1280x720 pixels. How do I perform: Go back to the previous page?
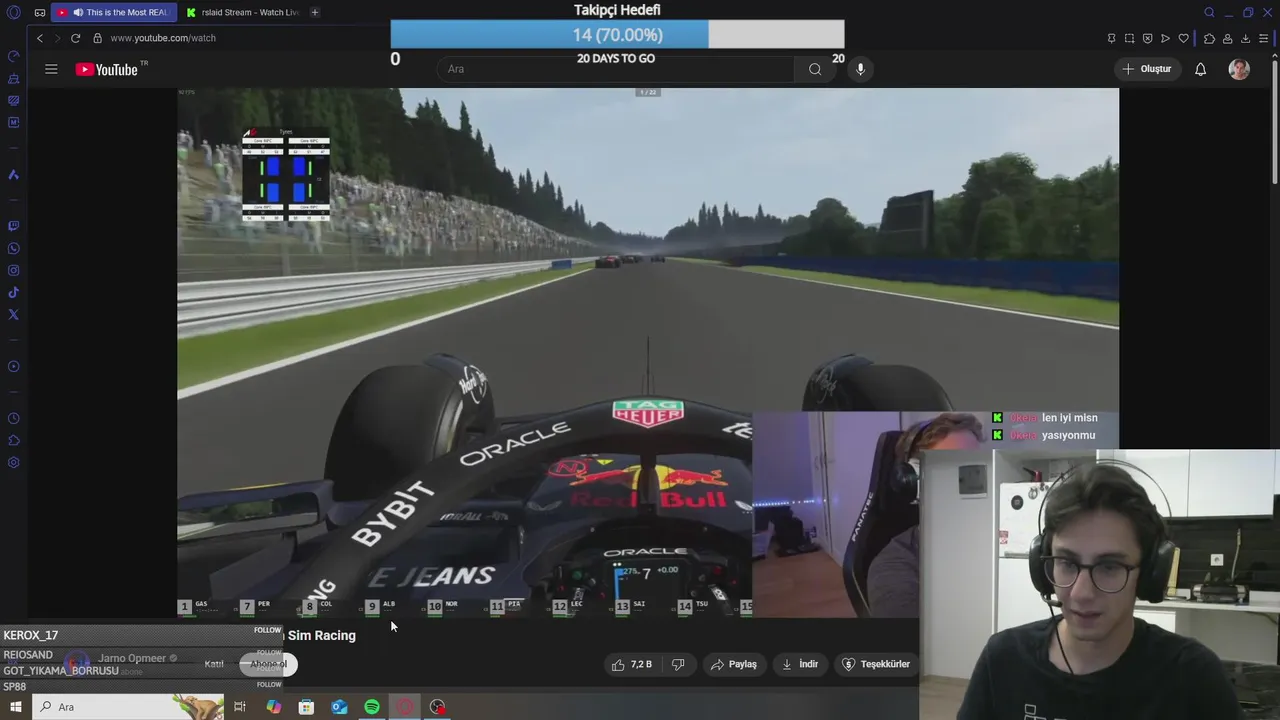coord(40,38)
